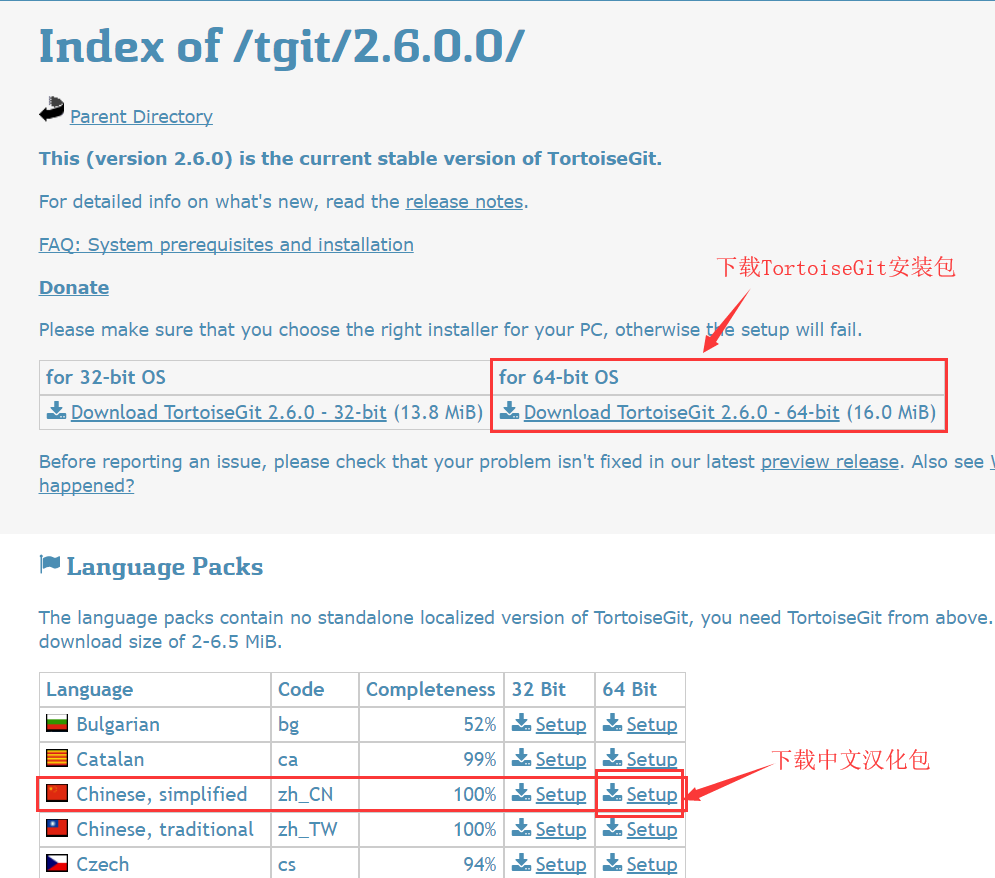Click '(13.8 MiB)' size text
This screenshot has height=878, width=995.
[438, 412]
